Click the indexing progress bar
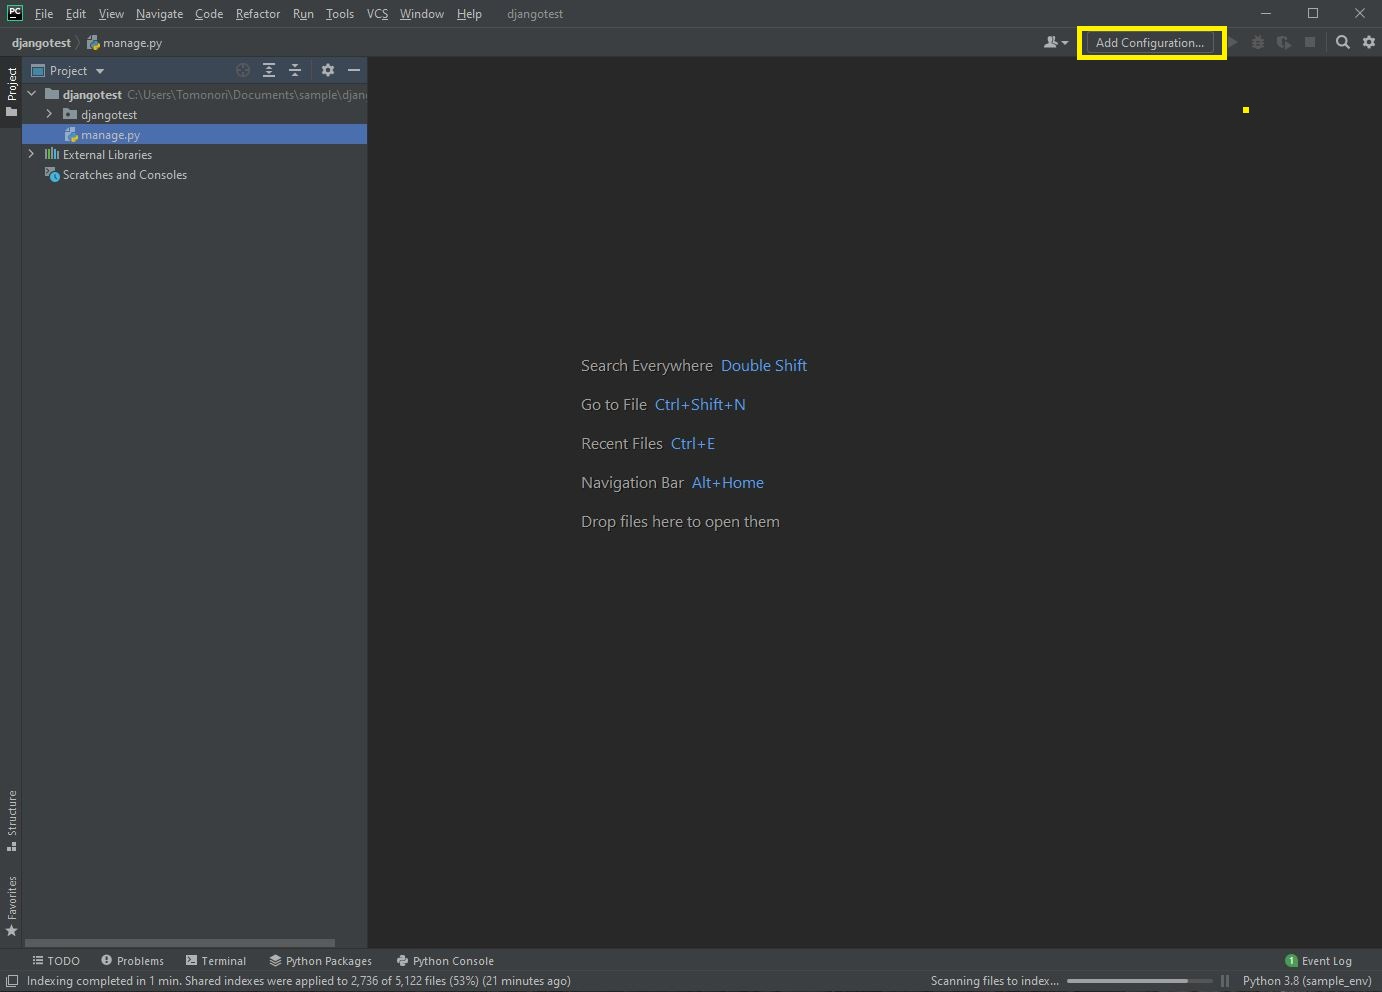 (1138, 981)
